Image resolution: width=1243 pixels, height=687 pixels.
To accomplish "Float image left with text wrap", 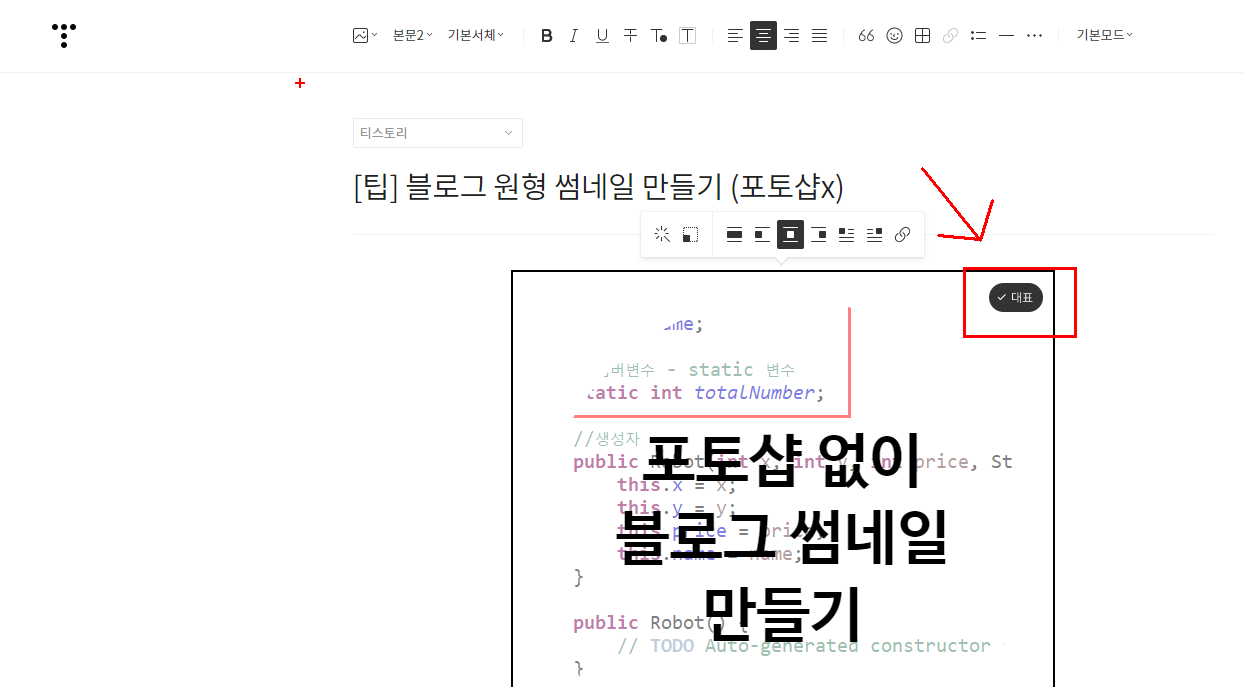I will [x=846, y=235].
